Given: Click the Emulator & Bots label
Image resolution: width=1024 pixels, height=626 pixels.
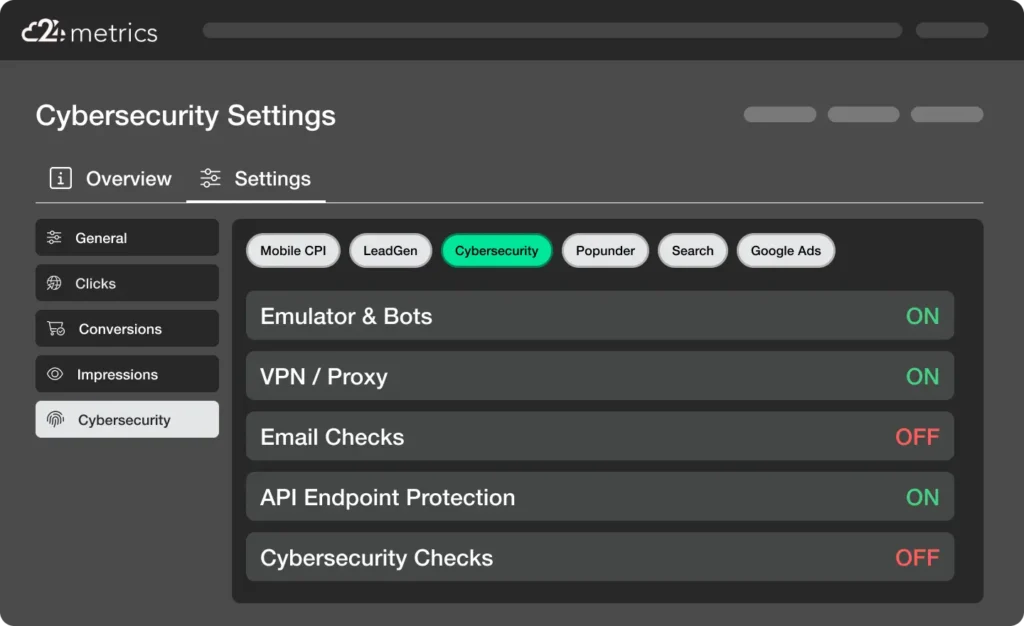Looking at the screenshot, I should 346,316.
